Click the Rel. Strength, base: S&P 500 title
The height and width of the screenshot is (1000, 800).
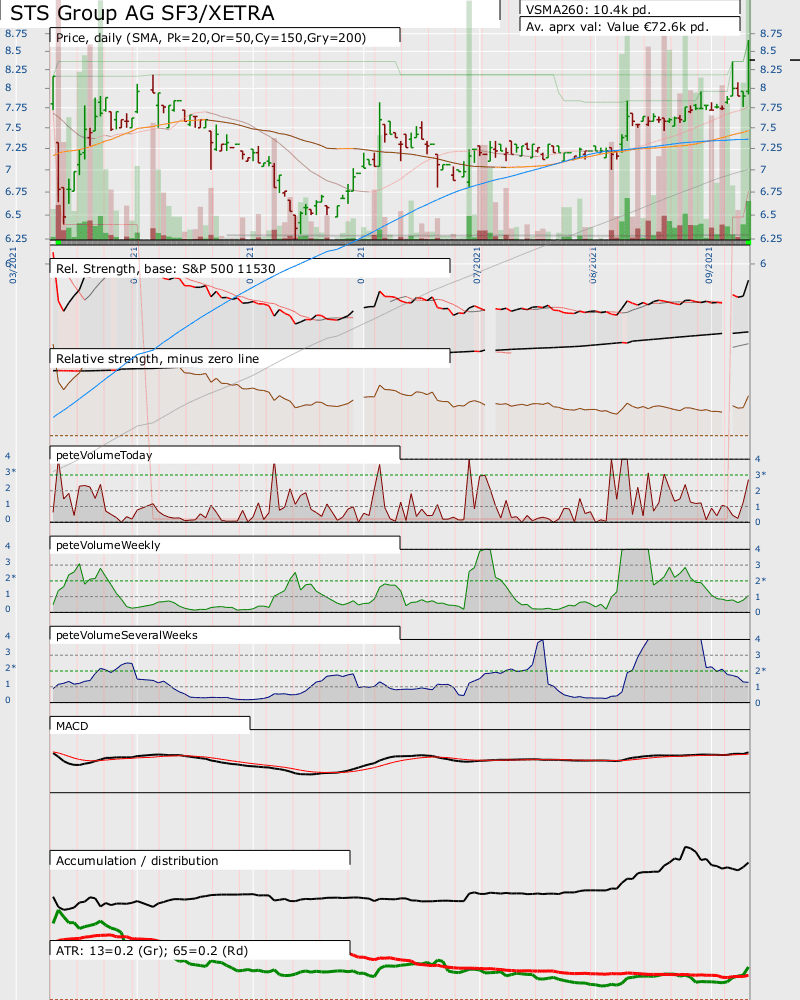166,269
